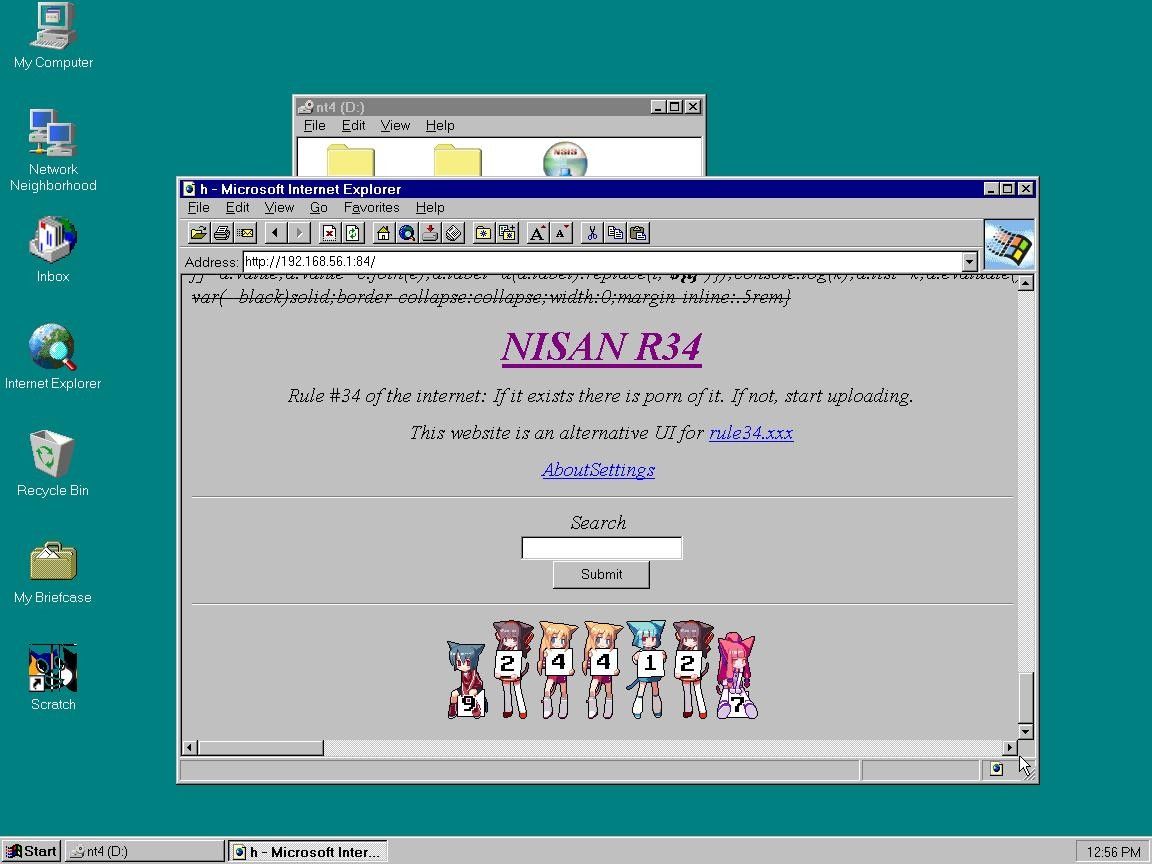Refresh the page with the green arrows icon

click(353, 234)
